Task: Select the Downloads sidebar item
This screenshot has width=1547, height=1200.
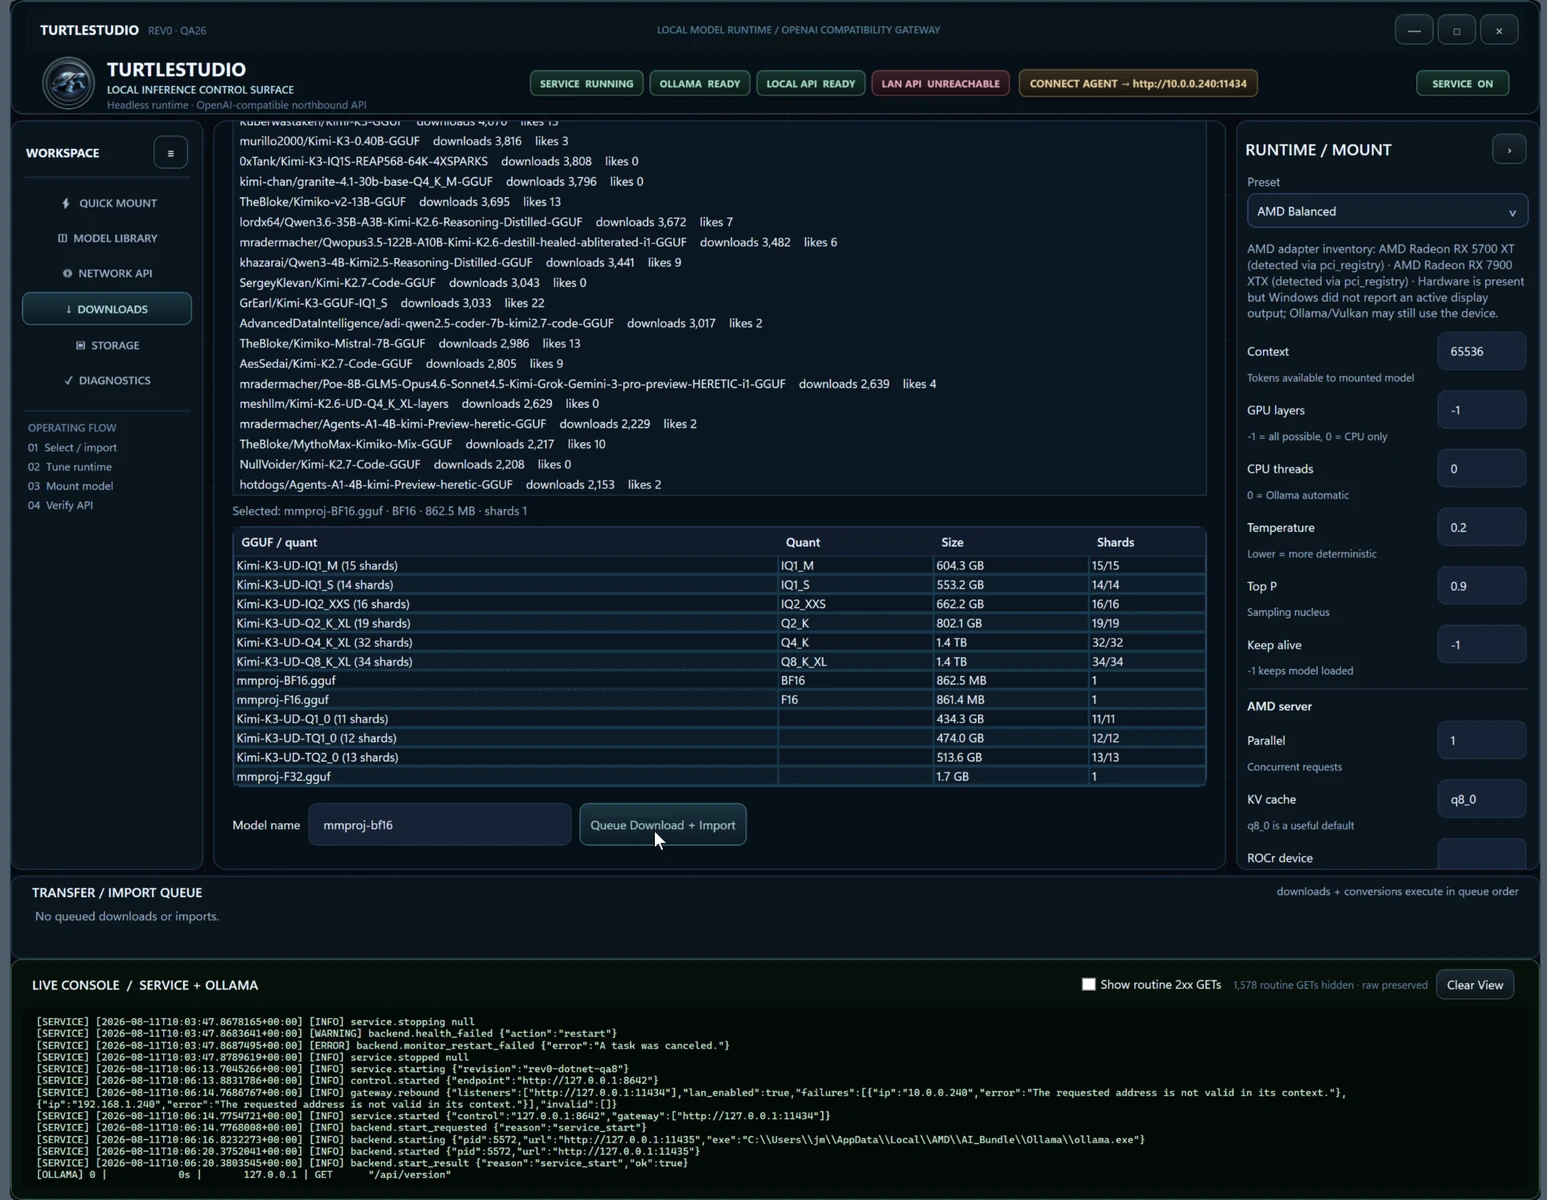Action: [x=107, y=309]
